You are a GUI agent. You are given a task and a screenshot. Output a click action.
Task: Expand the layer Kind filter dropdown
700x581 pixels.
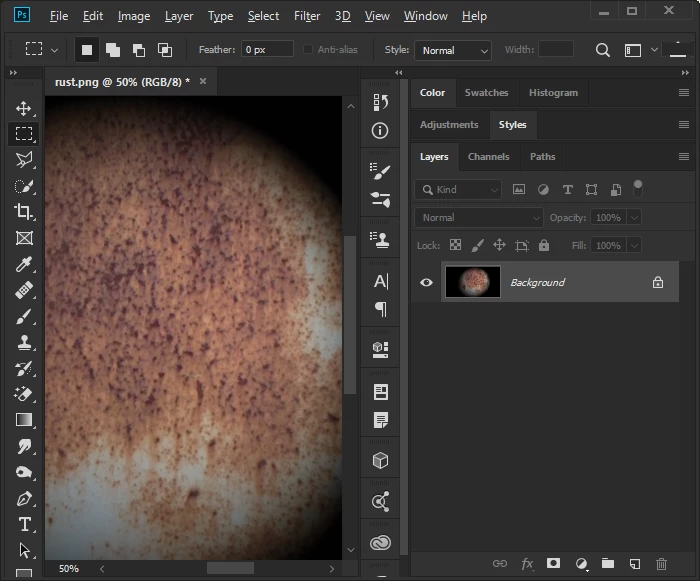tap(459, 189)
